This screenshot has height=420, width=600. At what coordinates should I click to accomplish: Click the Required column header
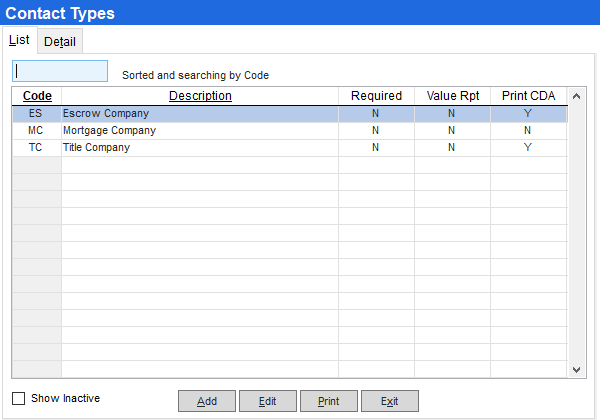376,96
